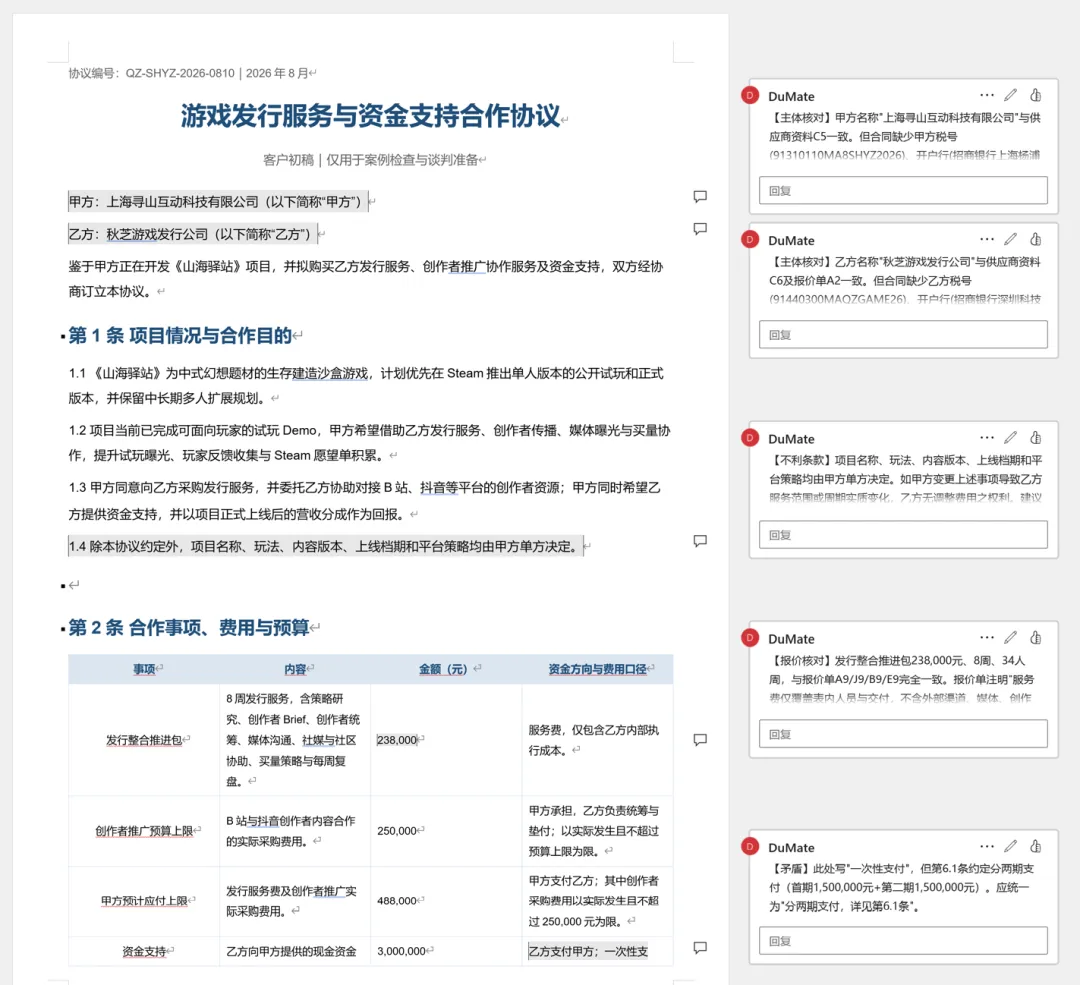The height and width of the screenshot is (985, 1080).
Task: Reply to the 矛盾 comment
Action: point(903,941)
